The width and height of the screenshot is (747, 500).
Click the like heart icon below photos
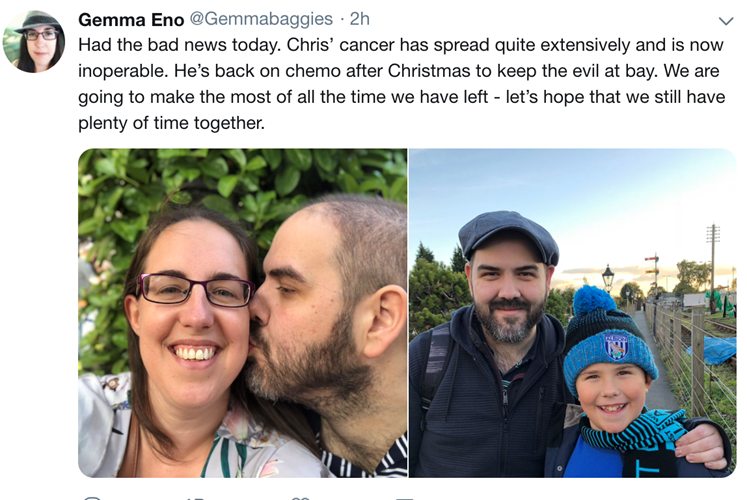tap(300, 498)
